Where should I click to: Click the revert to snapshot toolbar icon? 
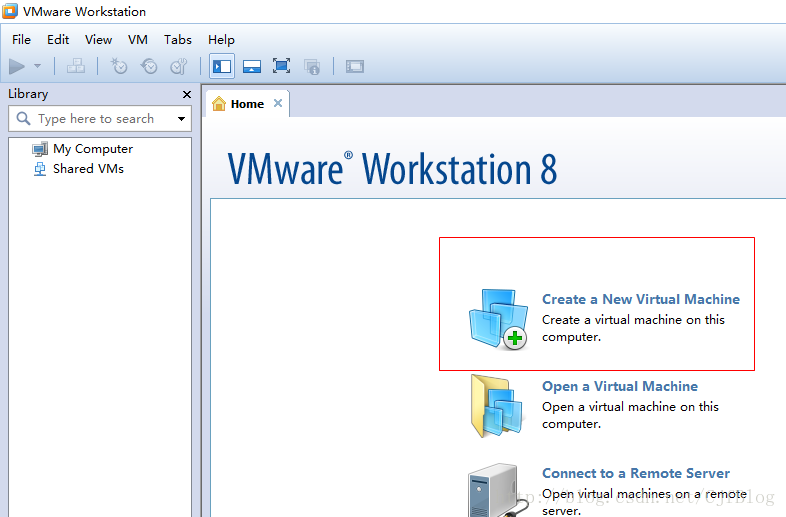click(149, 66)
